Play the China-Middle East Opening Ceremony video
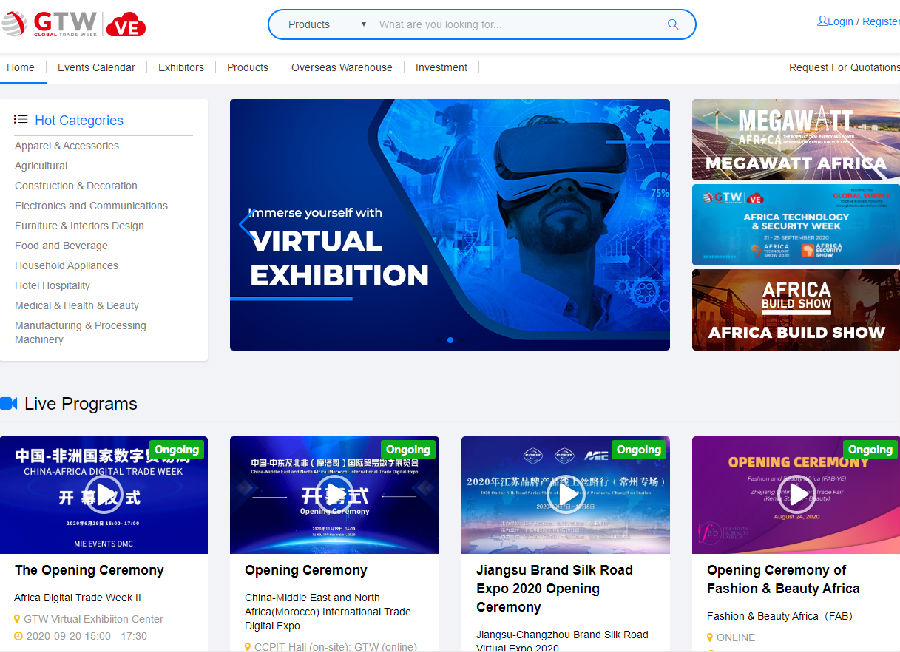This screenshot has width=900, height=652. click(x=335, y=494)
